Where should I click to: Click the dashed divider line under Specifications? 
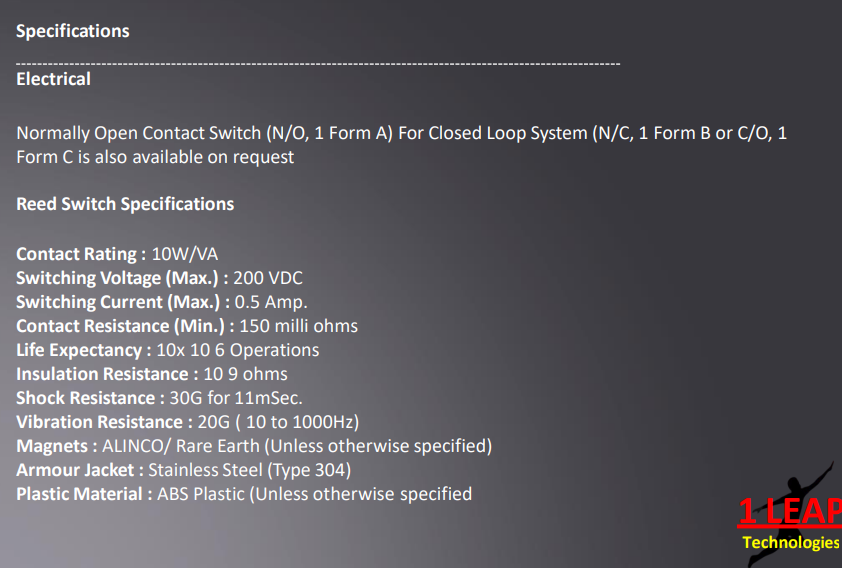[x=318, y=64]
